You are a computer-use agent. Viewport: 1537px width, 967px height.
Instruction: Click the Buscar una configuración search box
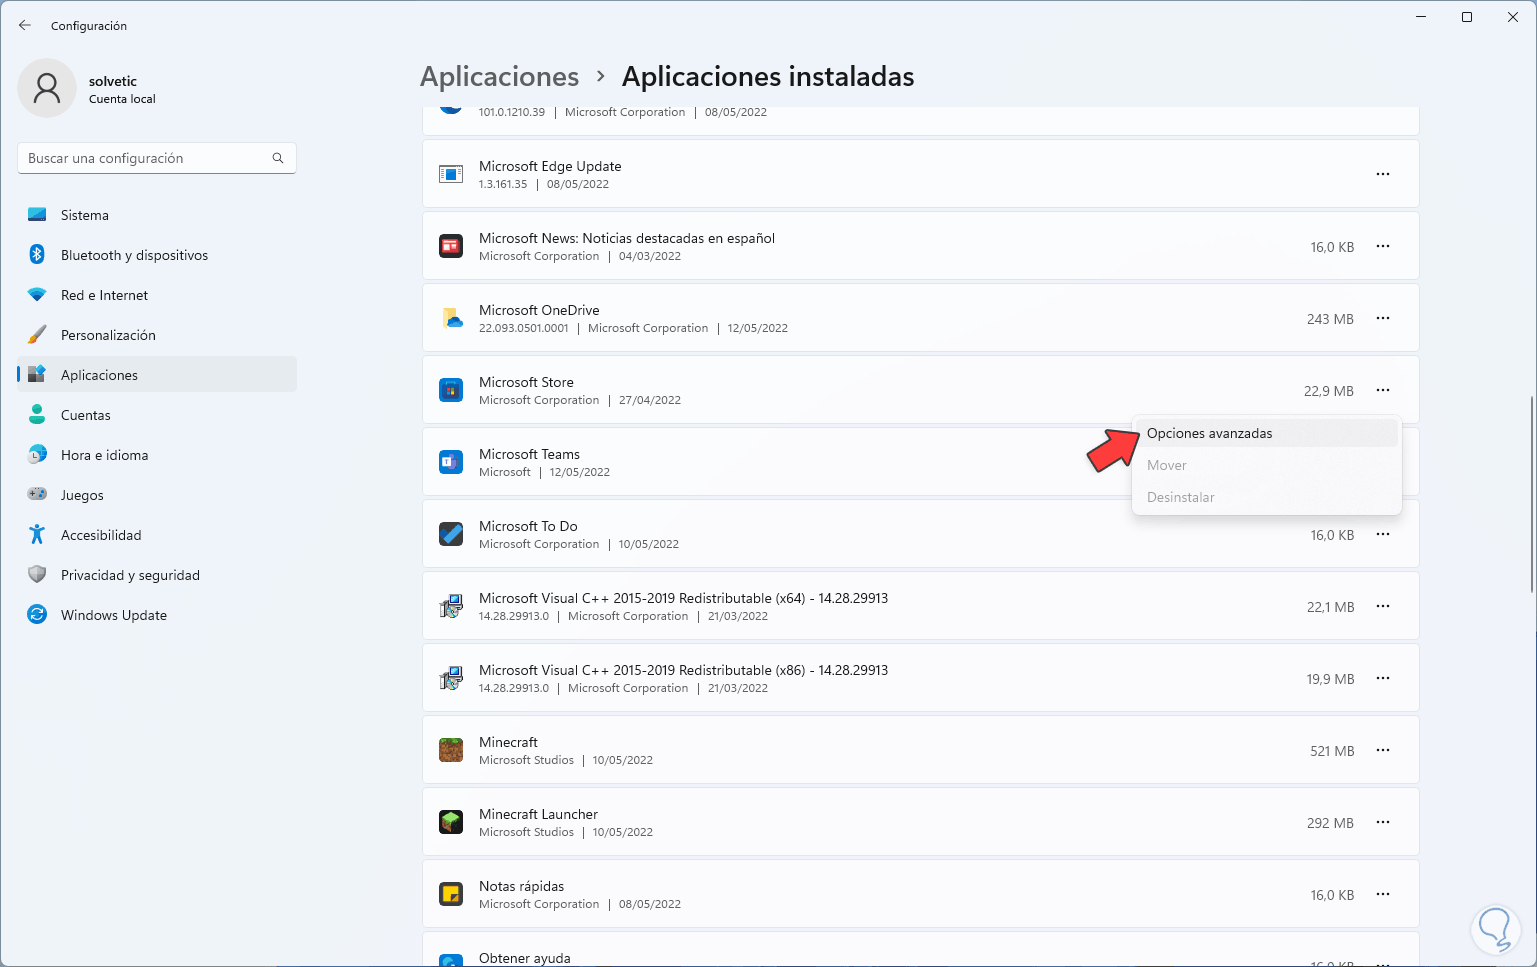pos(156,158)
